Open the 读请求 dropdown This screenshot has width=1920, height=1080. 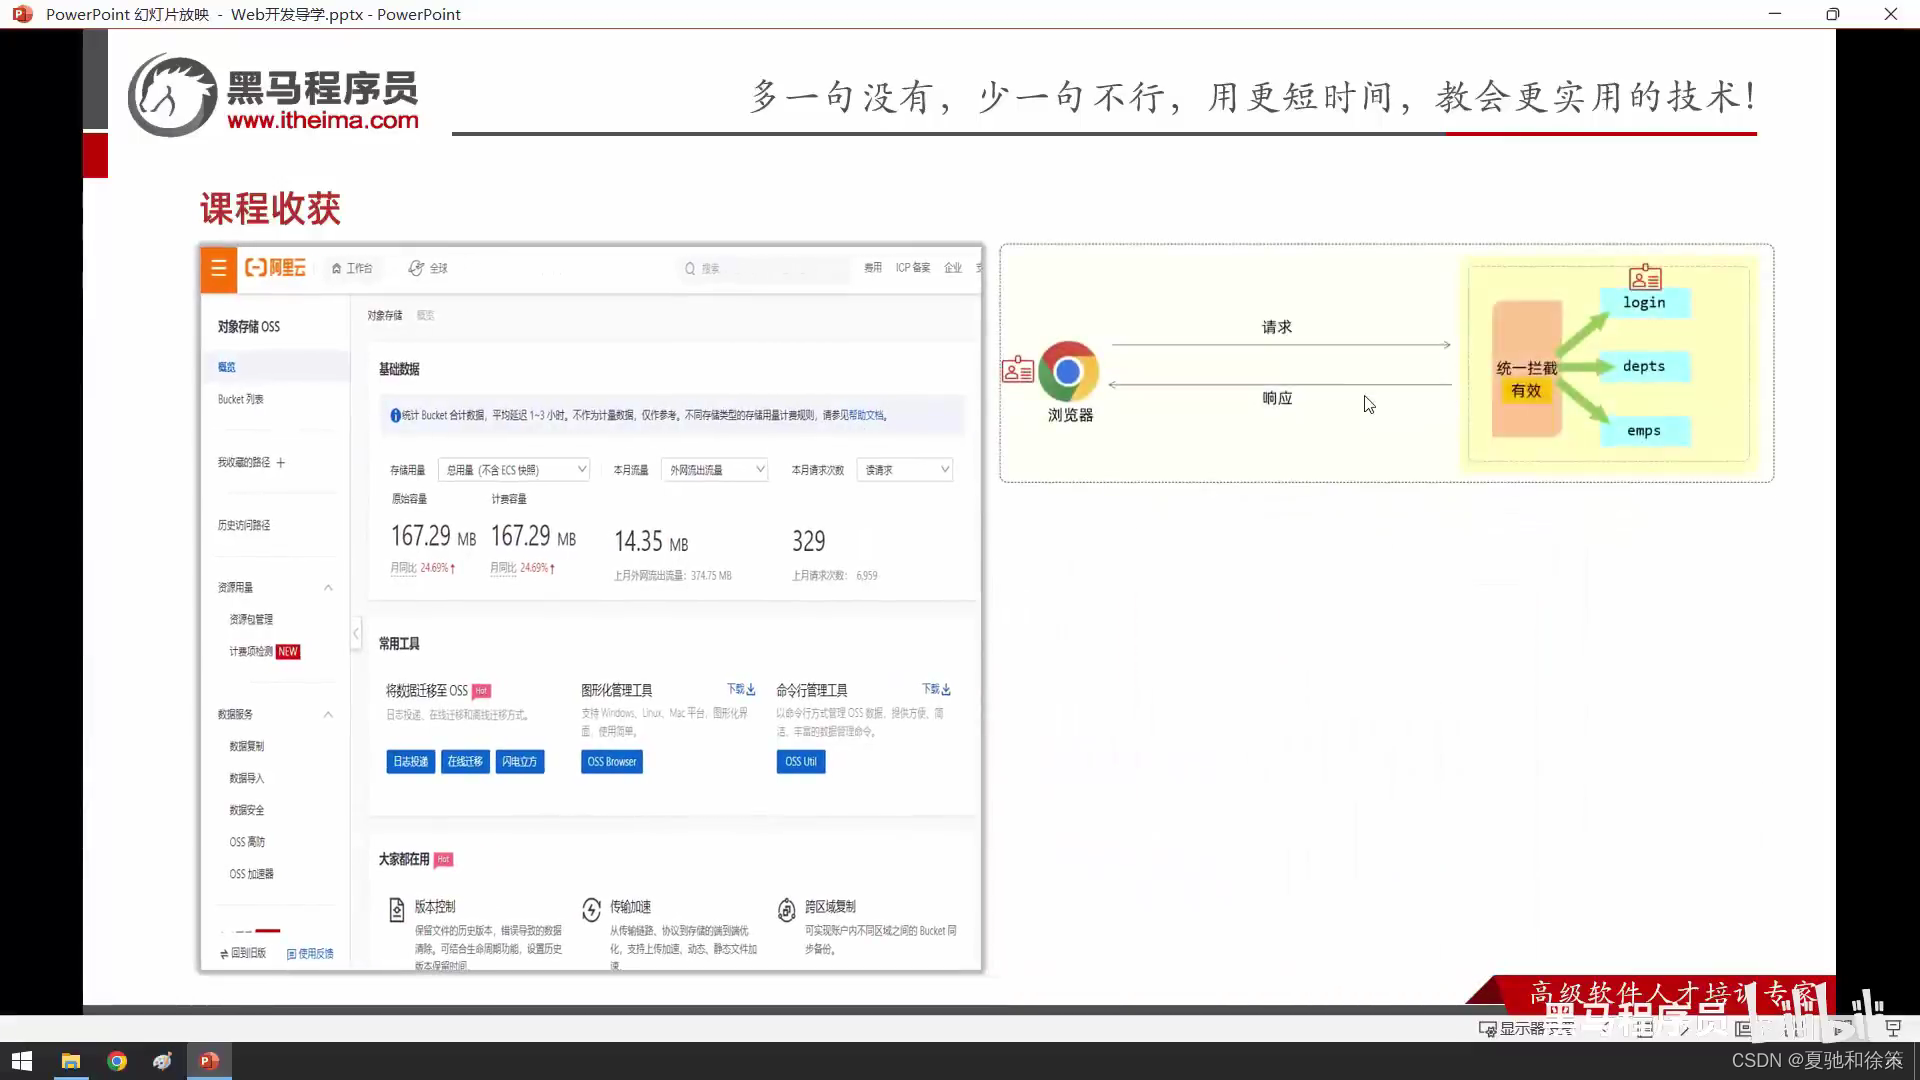click(905, 470)
